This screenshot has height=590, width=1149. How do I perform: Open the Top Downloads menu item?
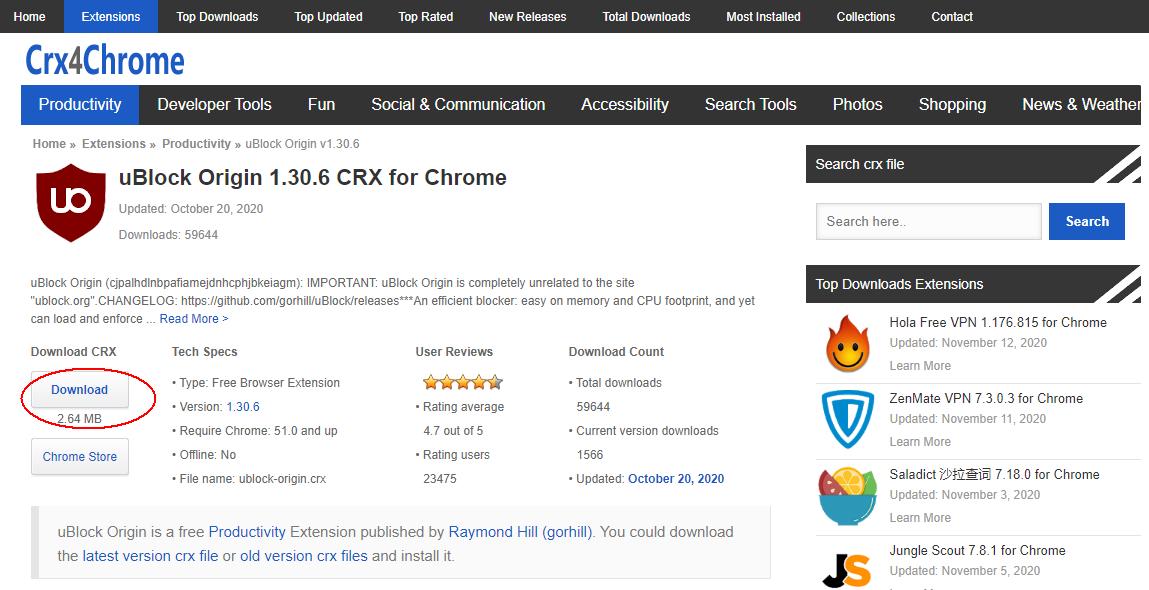[x=217, y=17]
